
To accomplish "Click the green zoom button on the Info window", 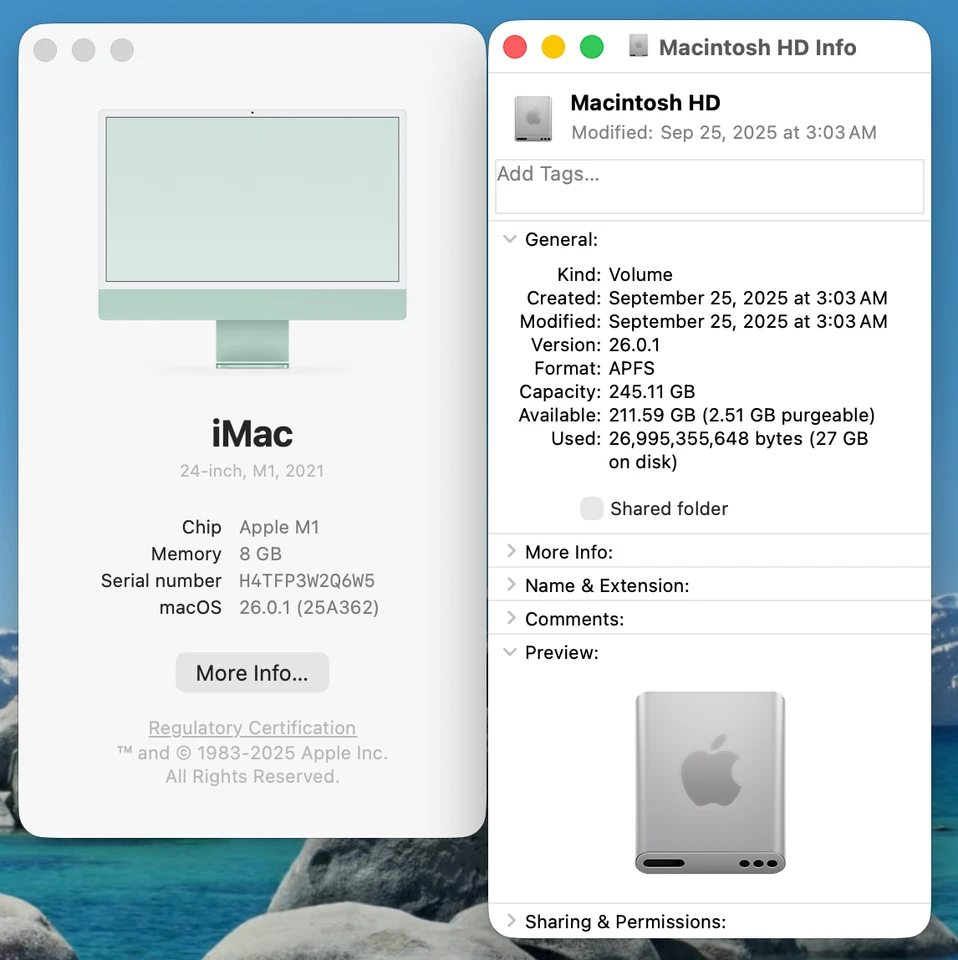I will [591, 46].
